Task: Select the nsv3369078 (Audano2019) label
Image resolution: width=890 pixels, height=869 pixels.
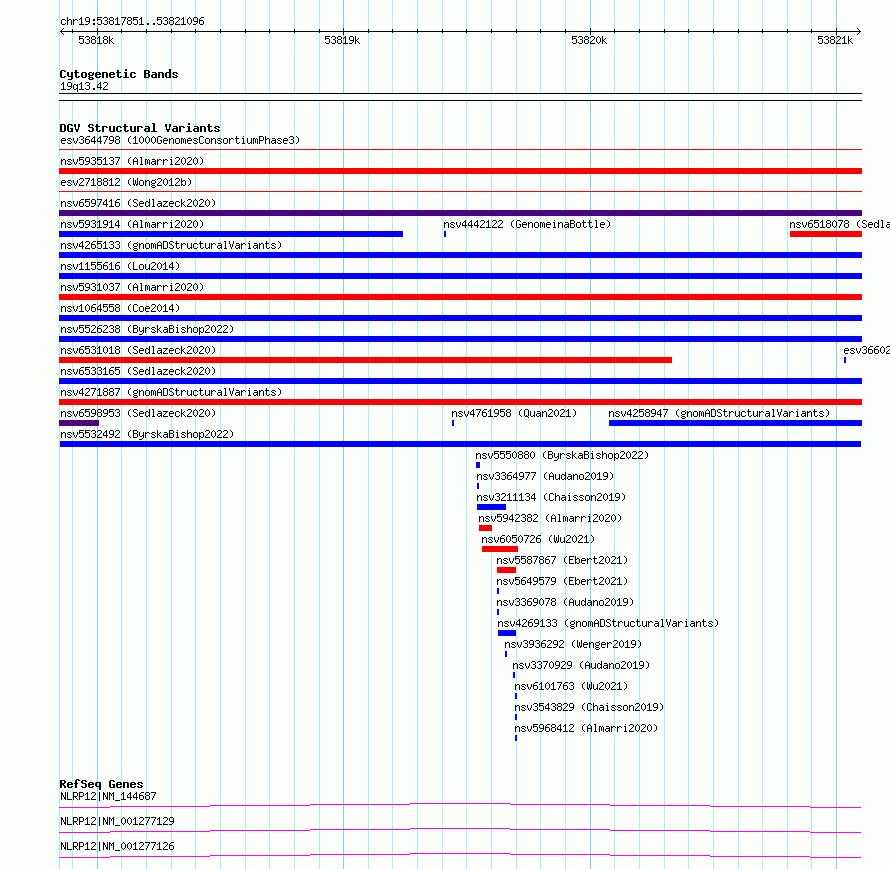Action: click(565, 602)
